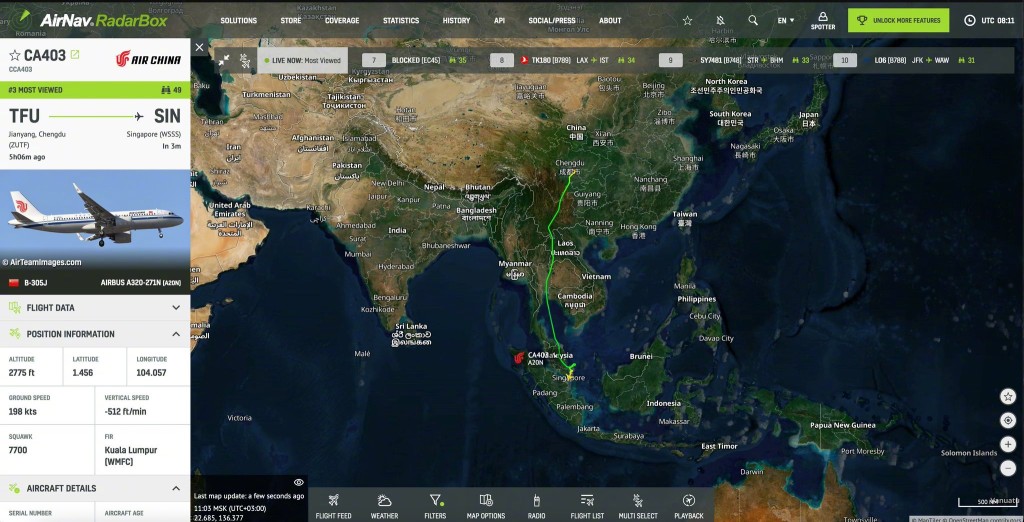1024x522 pixels.
Task: Click the Playback icon in bottom toolbar
Action: pos(688,505)
